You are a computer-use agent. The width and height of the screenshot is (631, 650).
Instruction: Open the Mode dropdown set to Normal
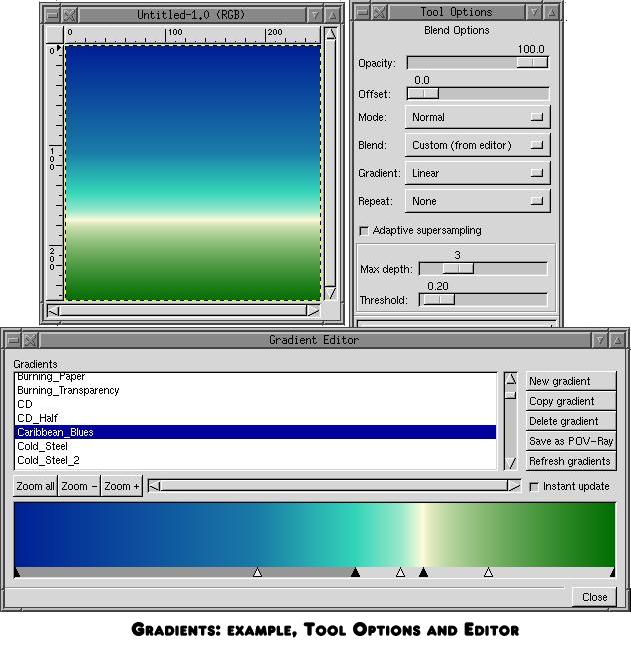coord(478,117)
